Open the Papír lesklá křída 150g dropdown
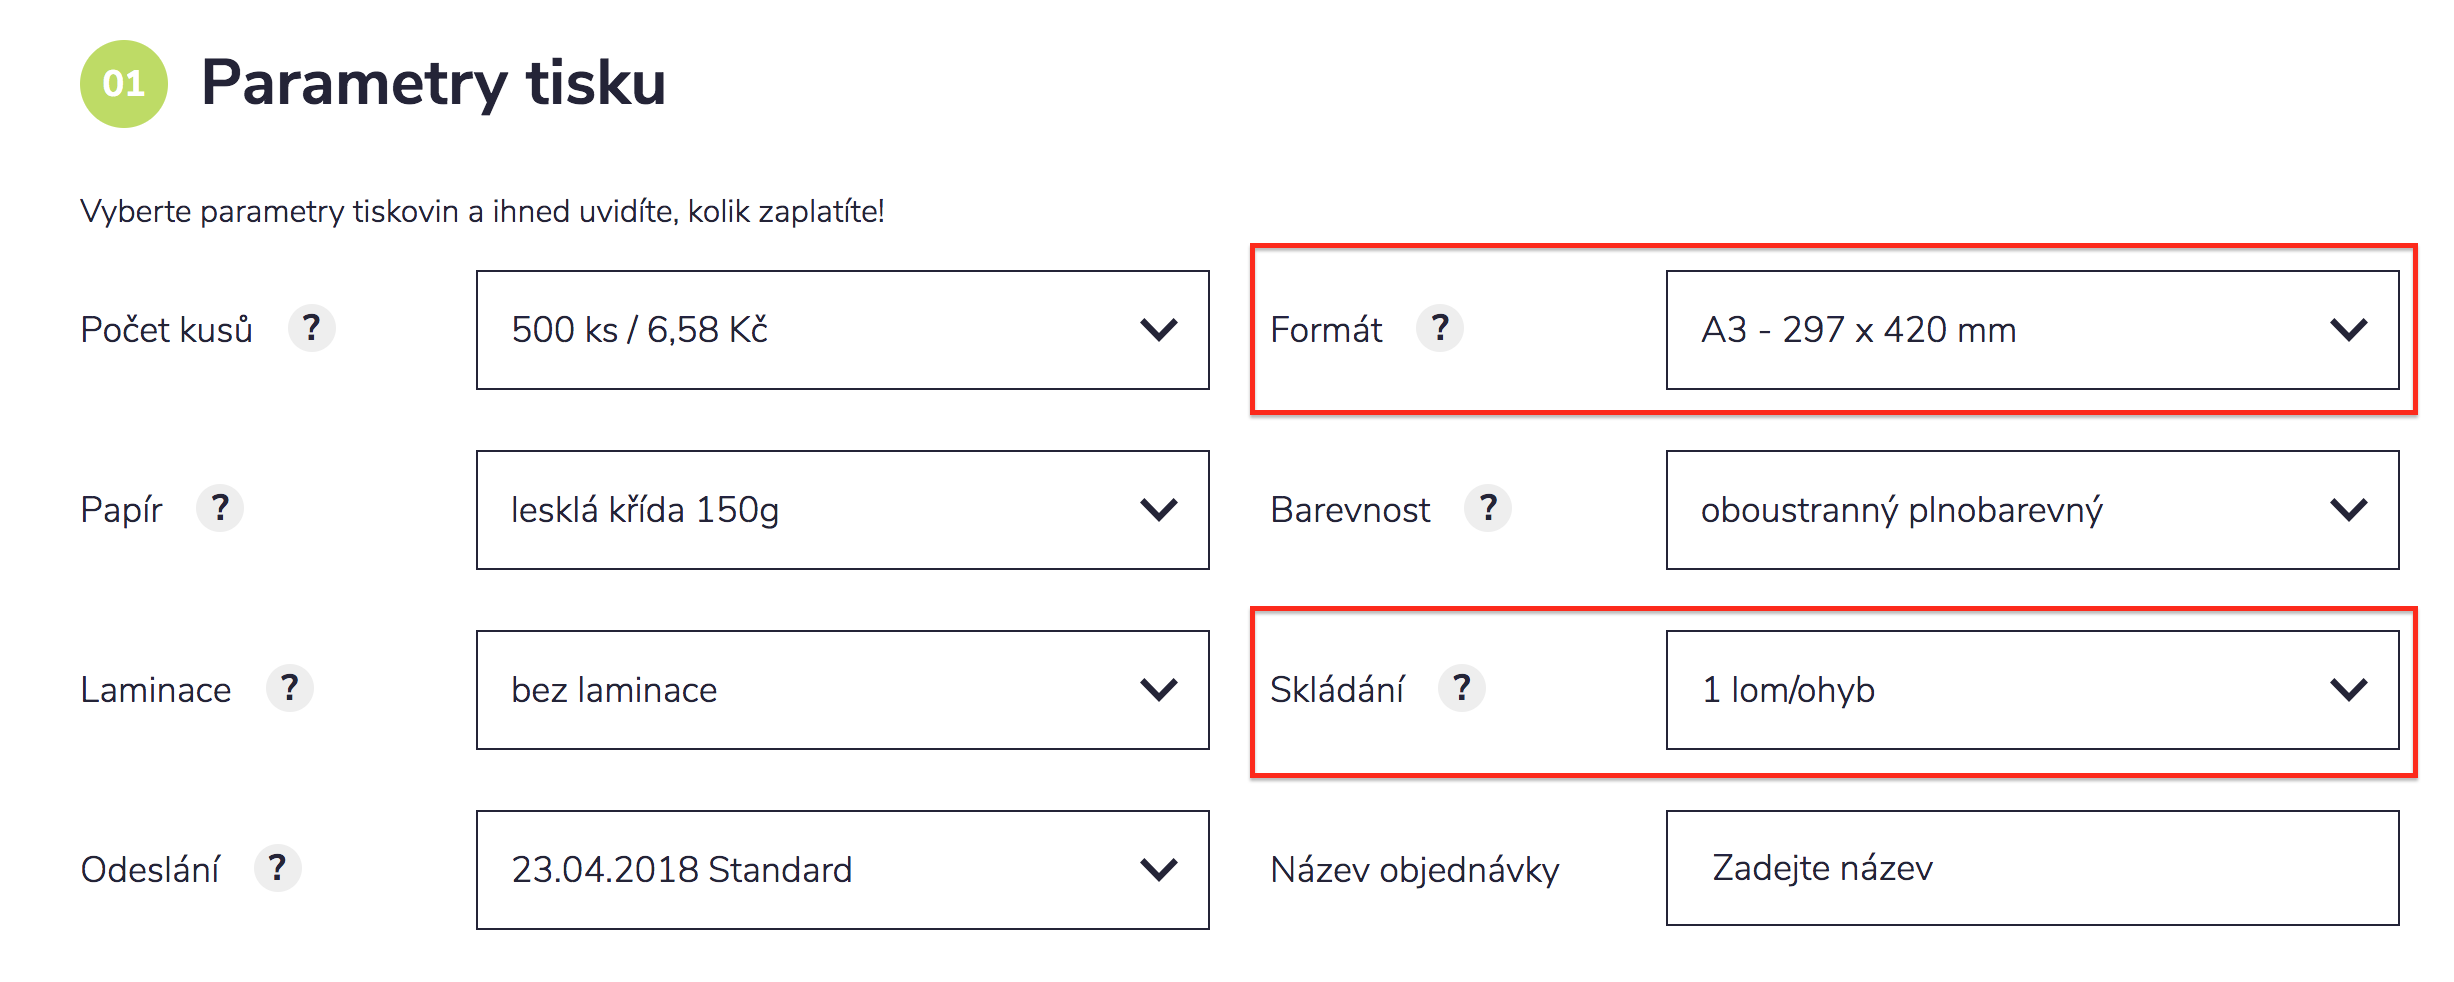The image size is (2454, 982). coord(842,510)
